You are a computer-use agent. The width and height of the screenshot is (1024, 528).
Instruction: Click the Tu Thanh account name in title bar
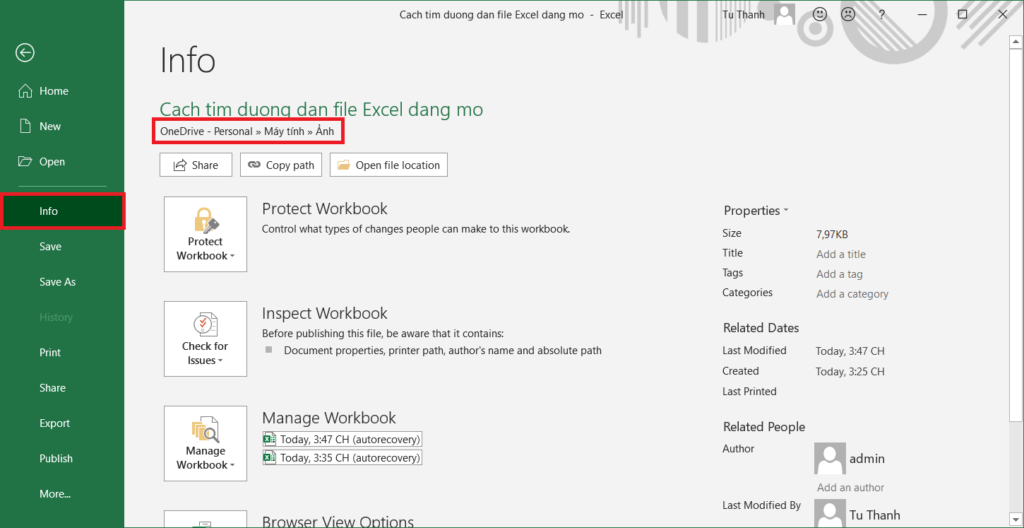coord(744,14)
